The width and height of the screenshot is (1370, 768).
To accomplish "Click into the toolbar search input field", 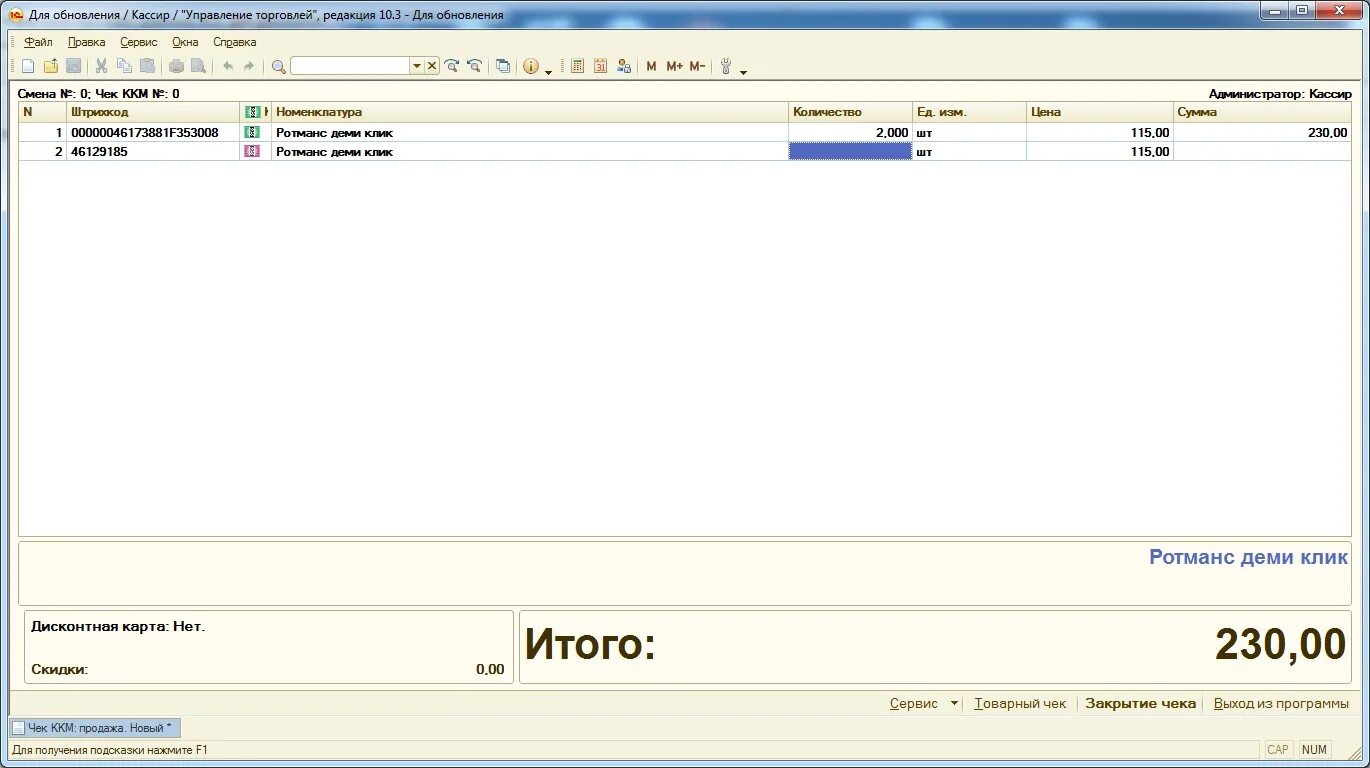I will (350, 66).
